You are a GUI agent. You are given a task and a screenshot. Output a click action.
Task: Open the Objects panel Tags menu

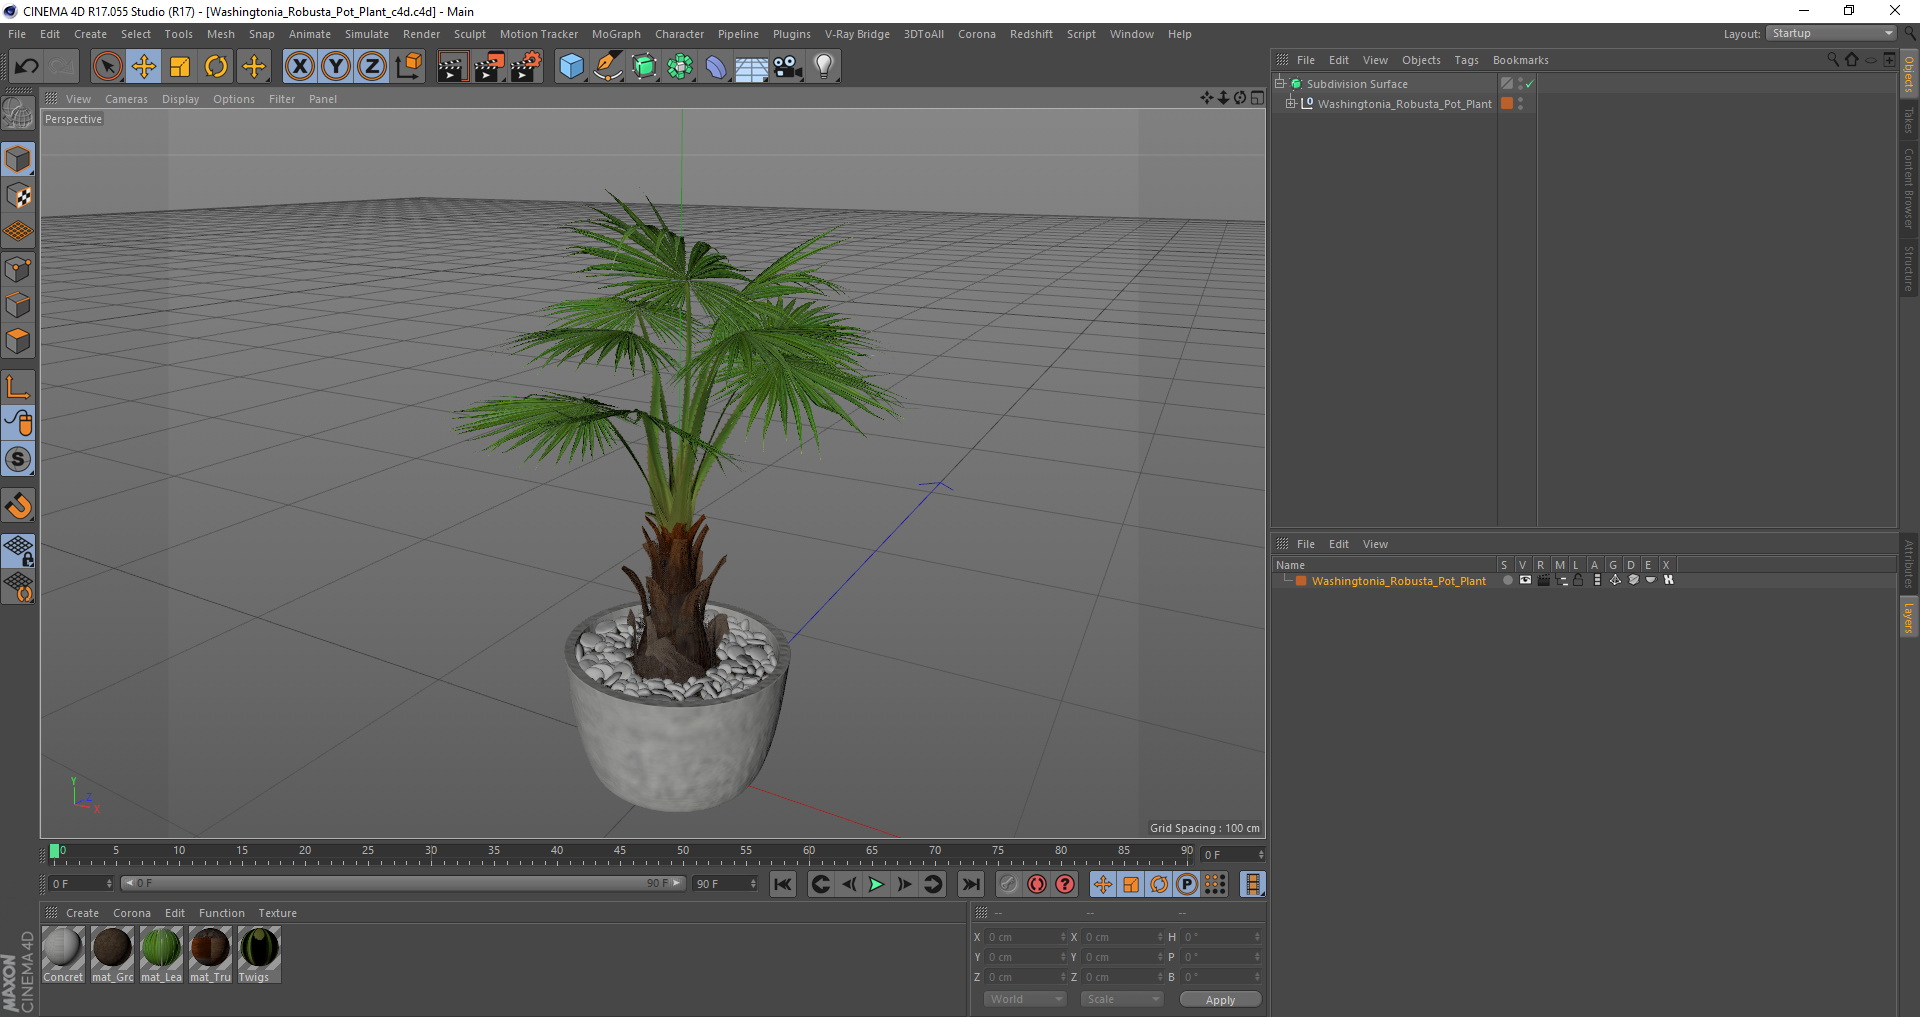[x=1466, y=60]
